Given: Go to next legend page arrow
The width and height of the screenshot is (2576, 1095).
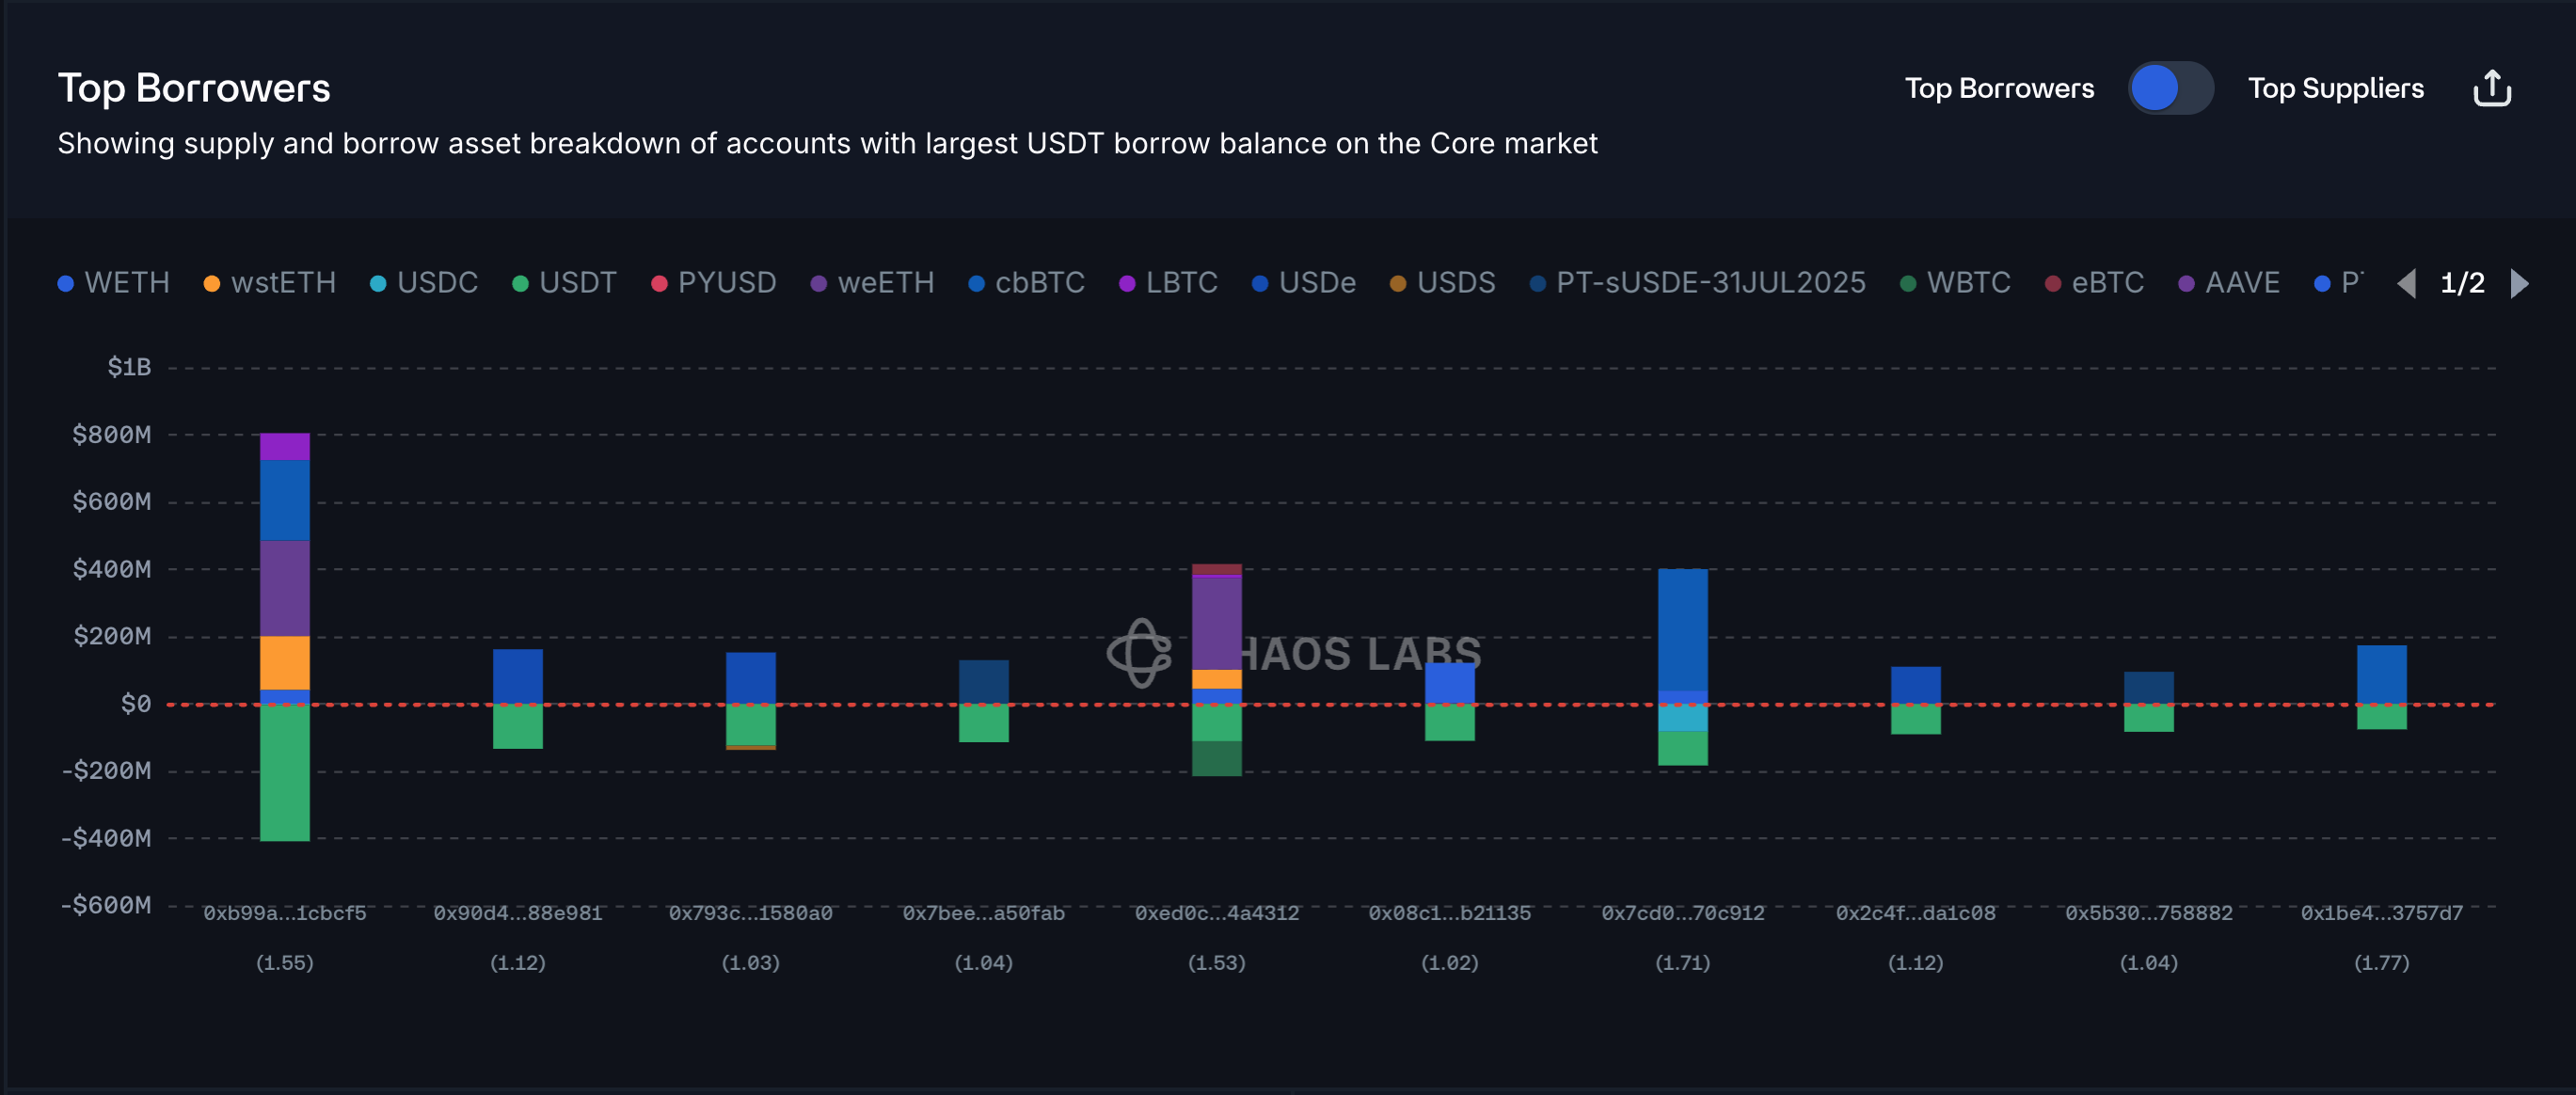Looking at the screenshot, I should [x=2519, y=283].
